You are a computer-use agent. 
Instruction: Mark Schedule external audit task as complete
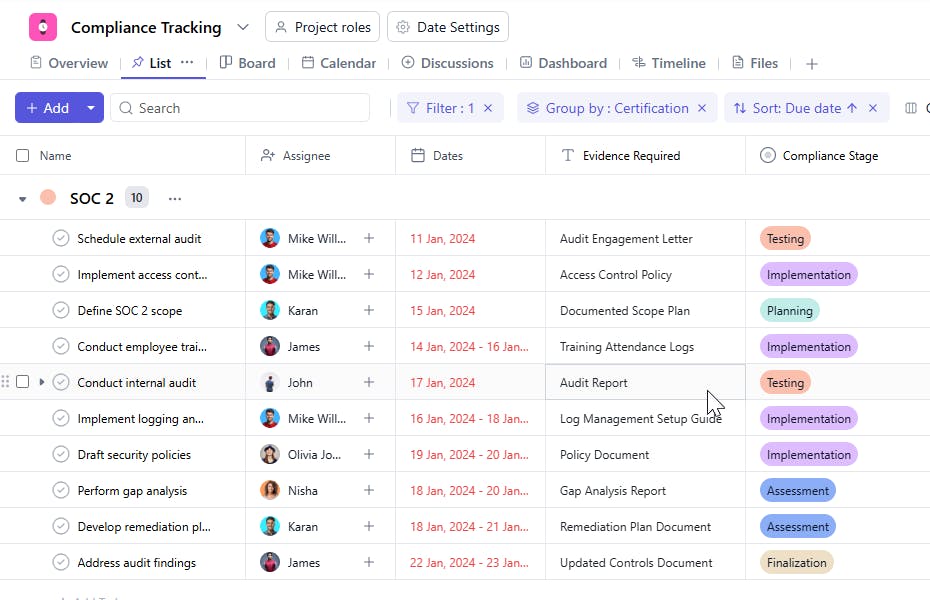click(61, 238)
